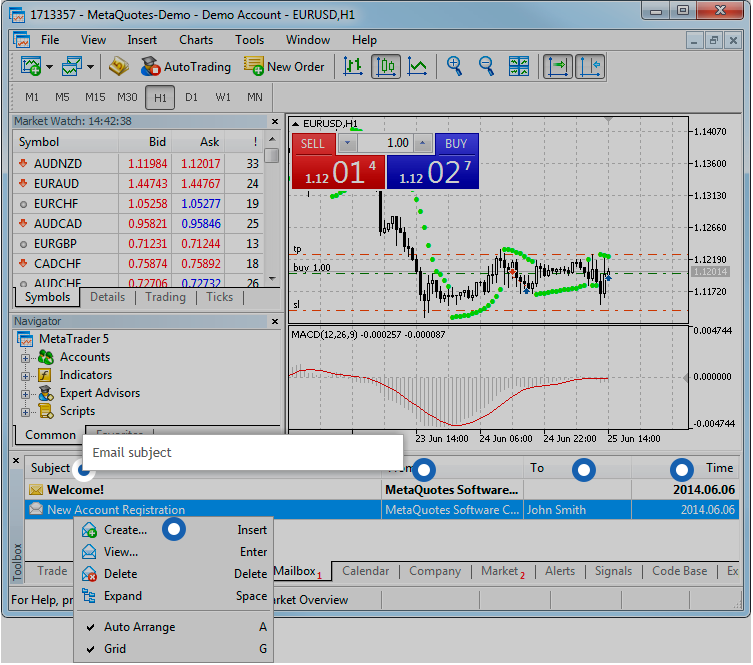The image size is (753, 665).
Task: Toggle chart shift icon
Action: 590,66
